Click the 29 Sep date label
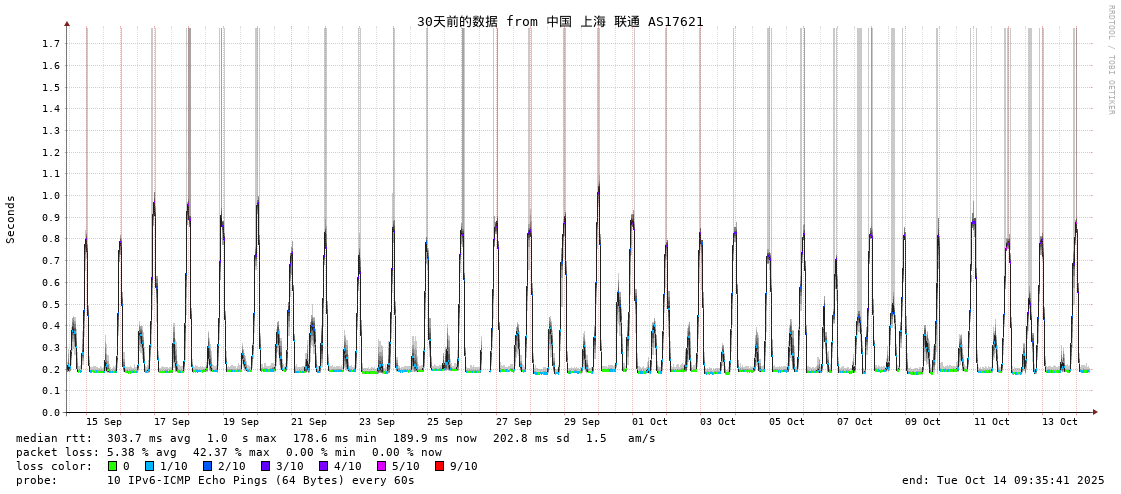1121x494 pixels. coord(581,422)
